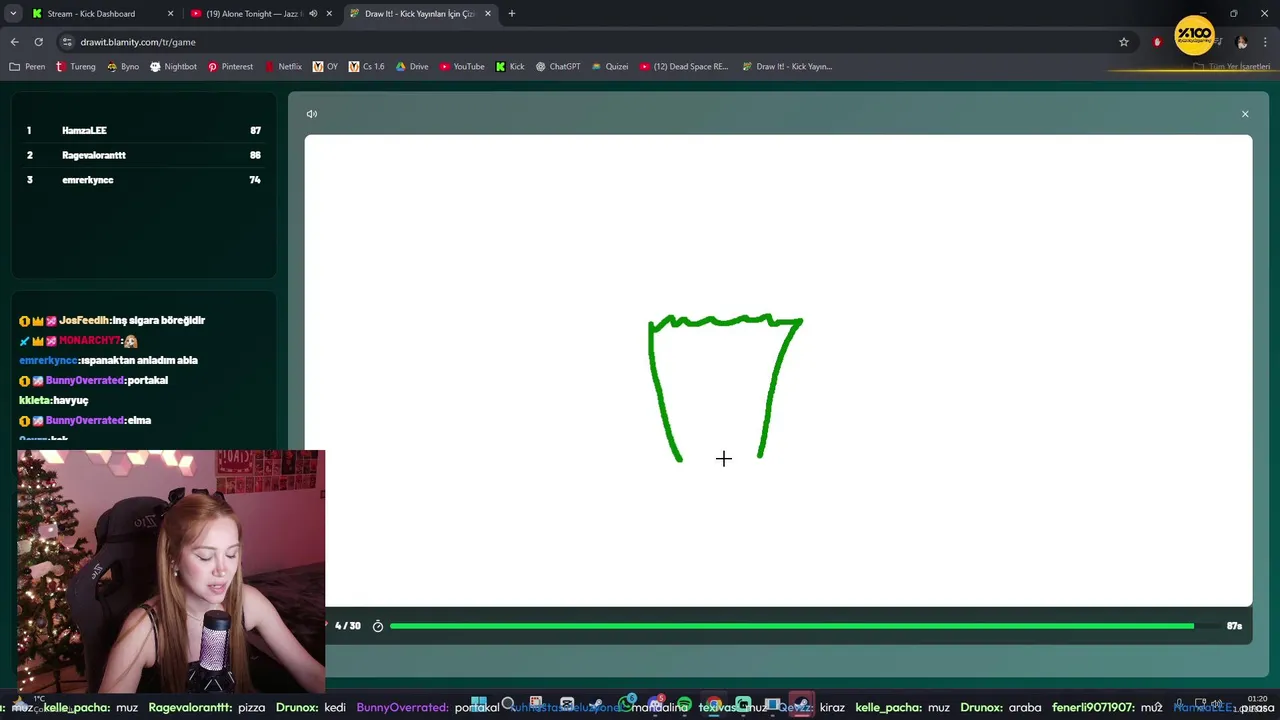This screenshot has height=720, width=1280.
Task: Open the Quizei bookmark
Action: click(x=610, y=67)
